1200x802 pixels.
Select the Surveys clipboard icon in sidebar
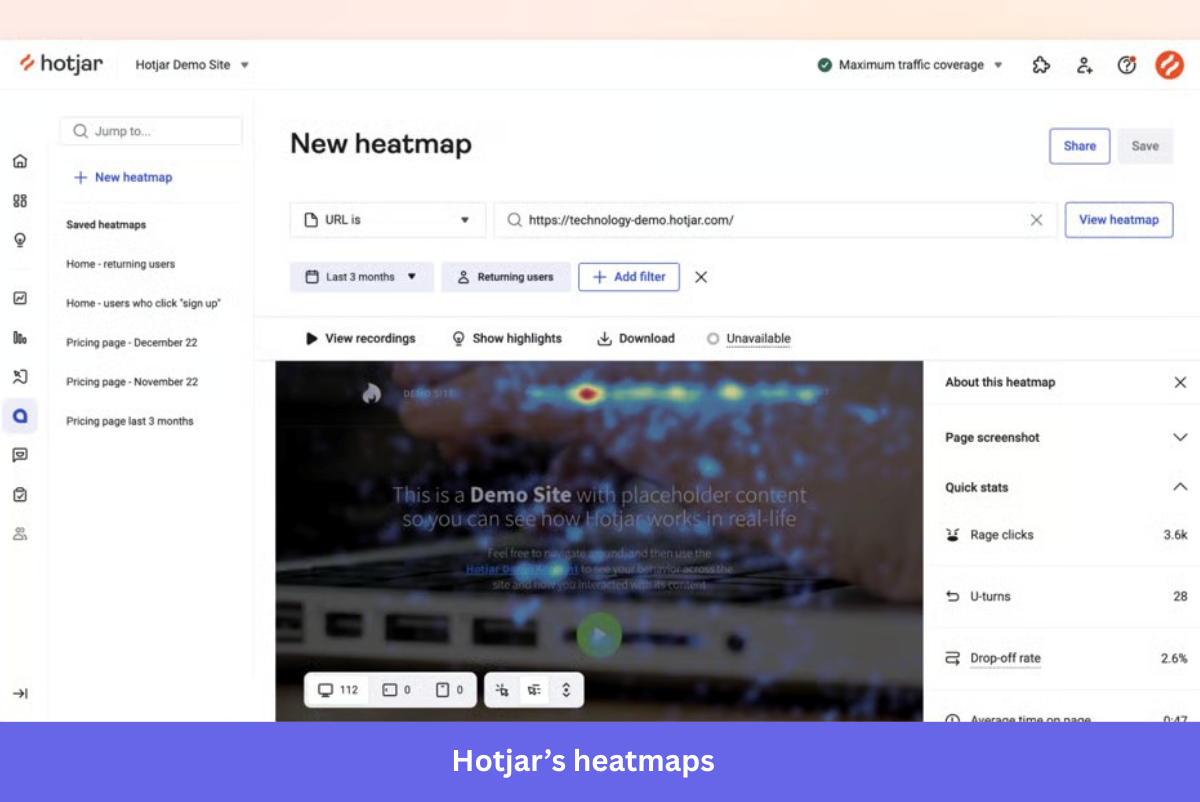click(x=20, y=493)
